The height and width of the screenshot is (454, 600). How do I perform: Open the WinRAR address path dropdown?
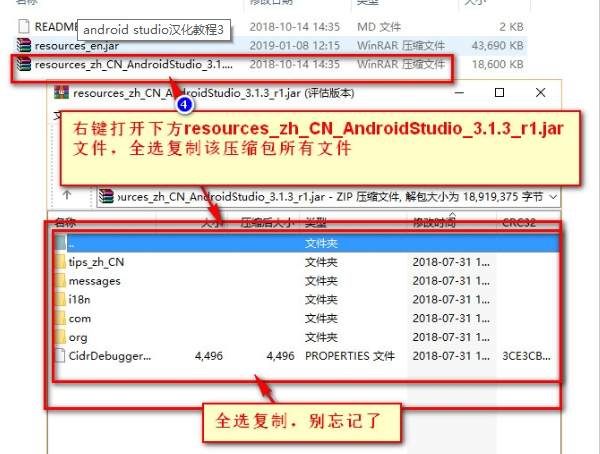553,197
